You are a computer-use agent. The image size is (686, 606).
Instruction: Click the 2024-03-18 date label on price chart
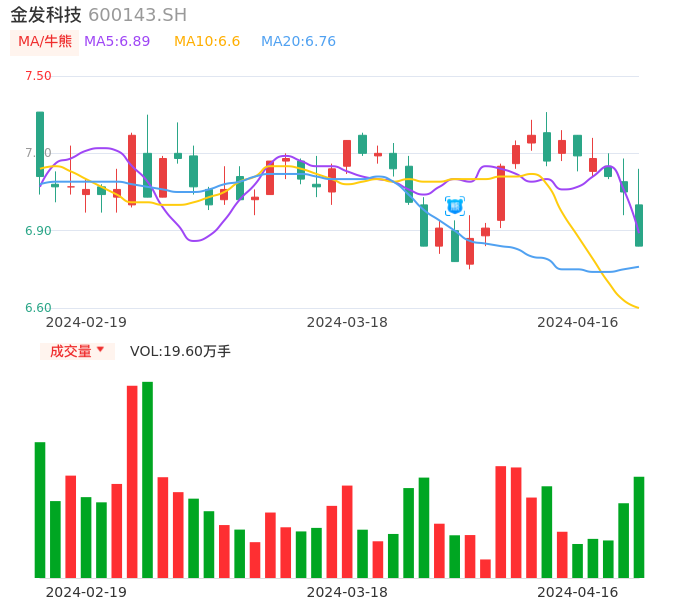click(x=347, y=322)
